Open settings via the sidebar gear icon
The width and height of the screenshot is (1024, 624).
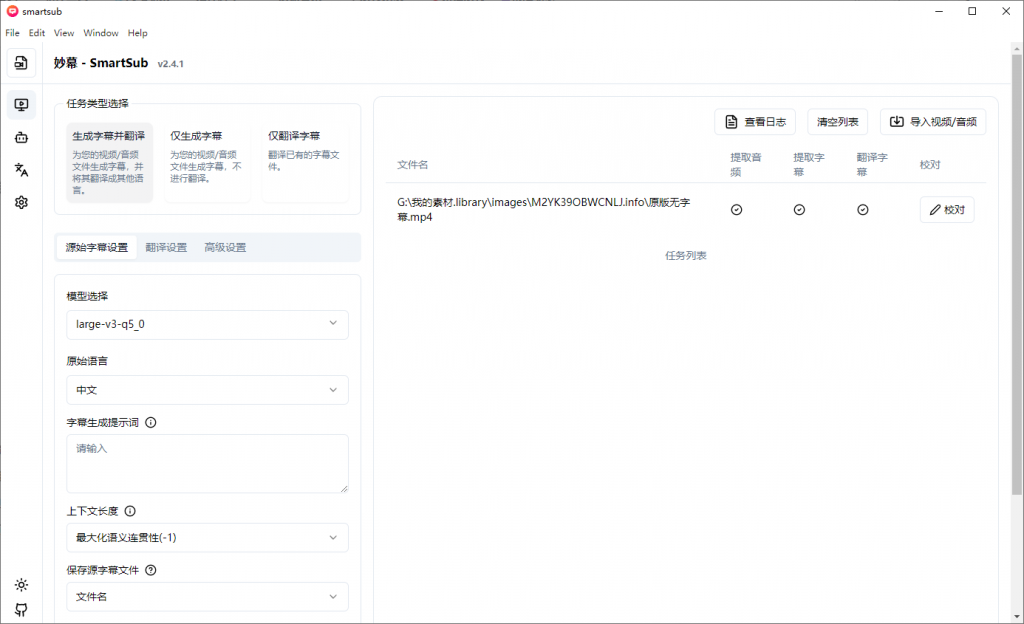point(21,202)
